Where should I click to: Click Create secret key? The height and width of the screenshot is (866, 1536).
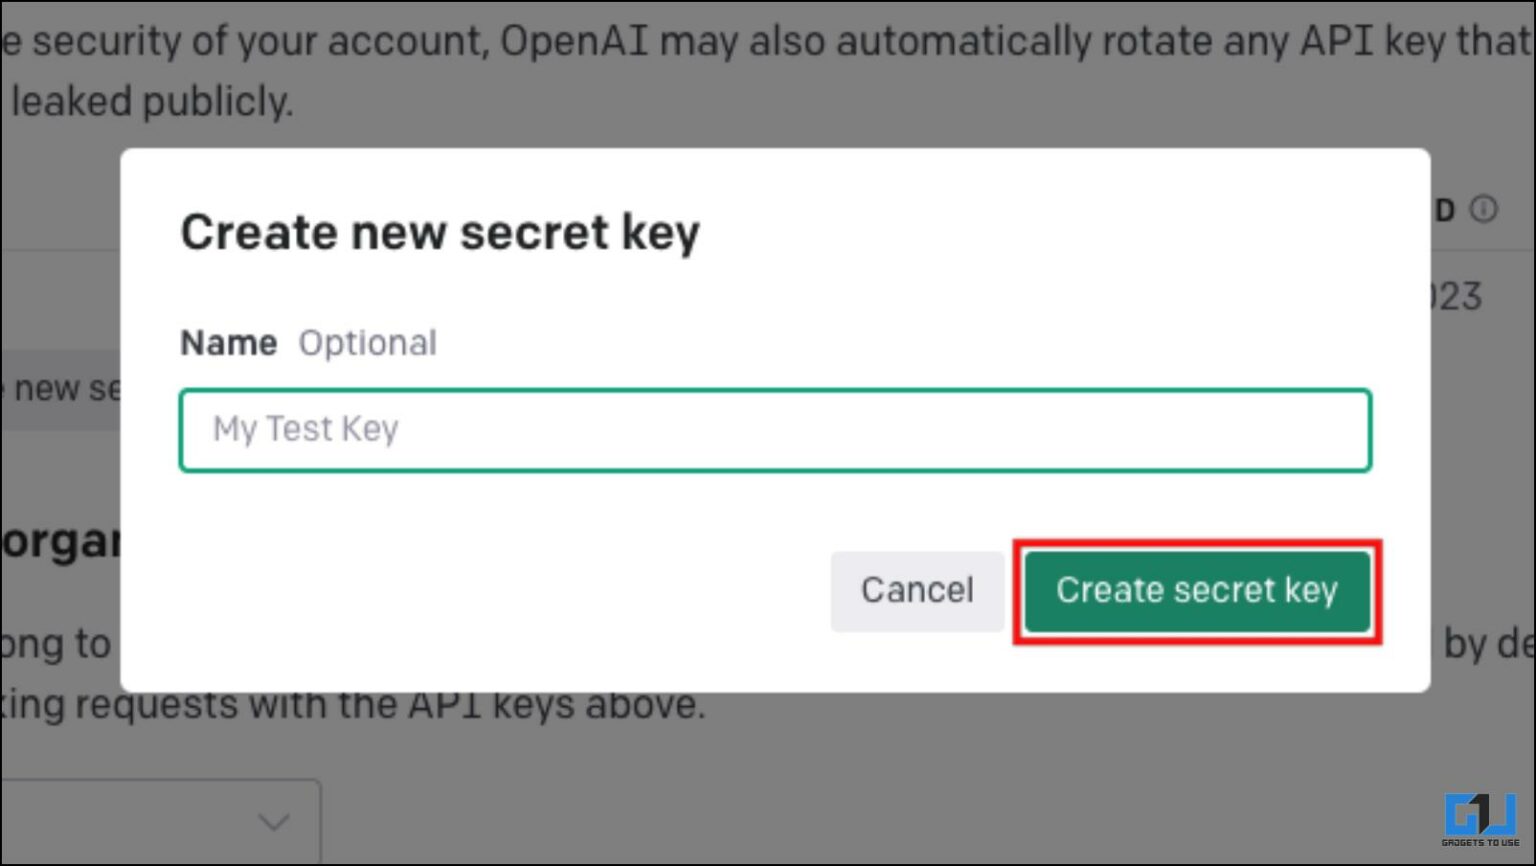pyautogui.click(x=1197, y=591)
